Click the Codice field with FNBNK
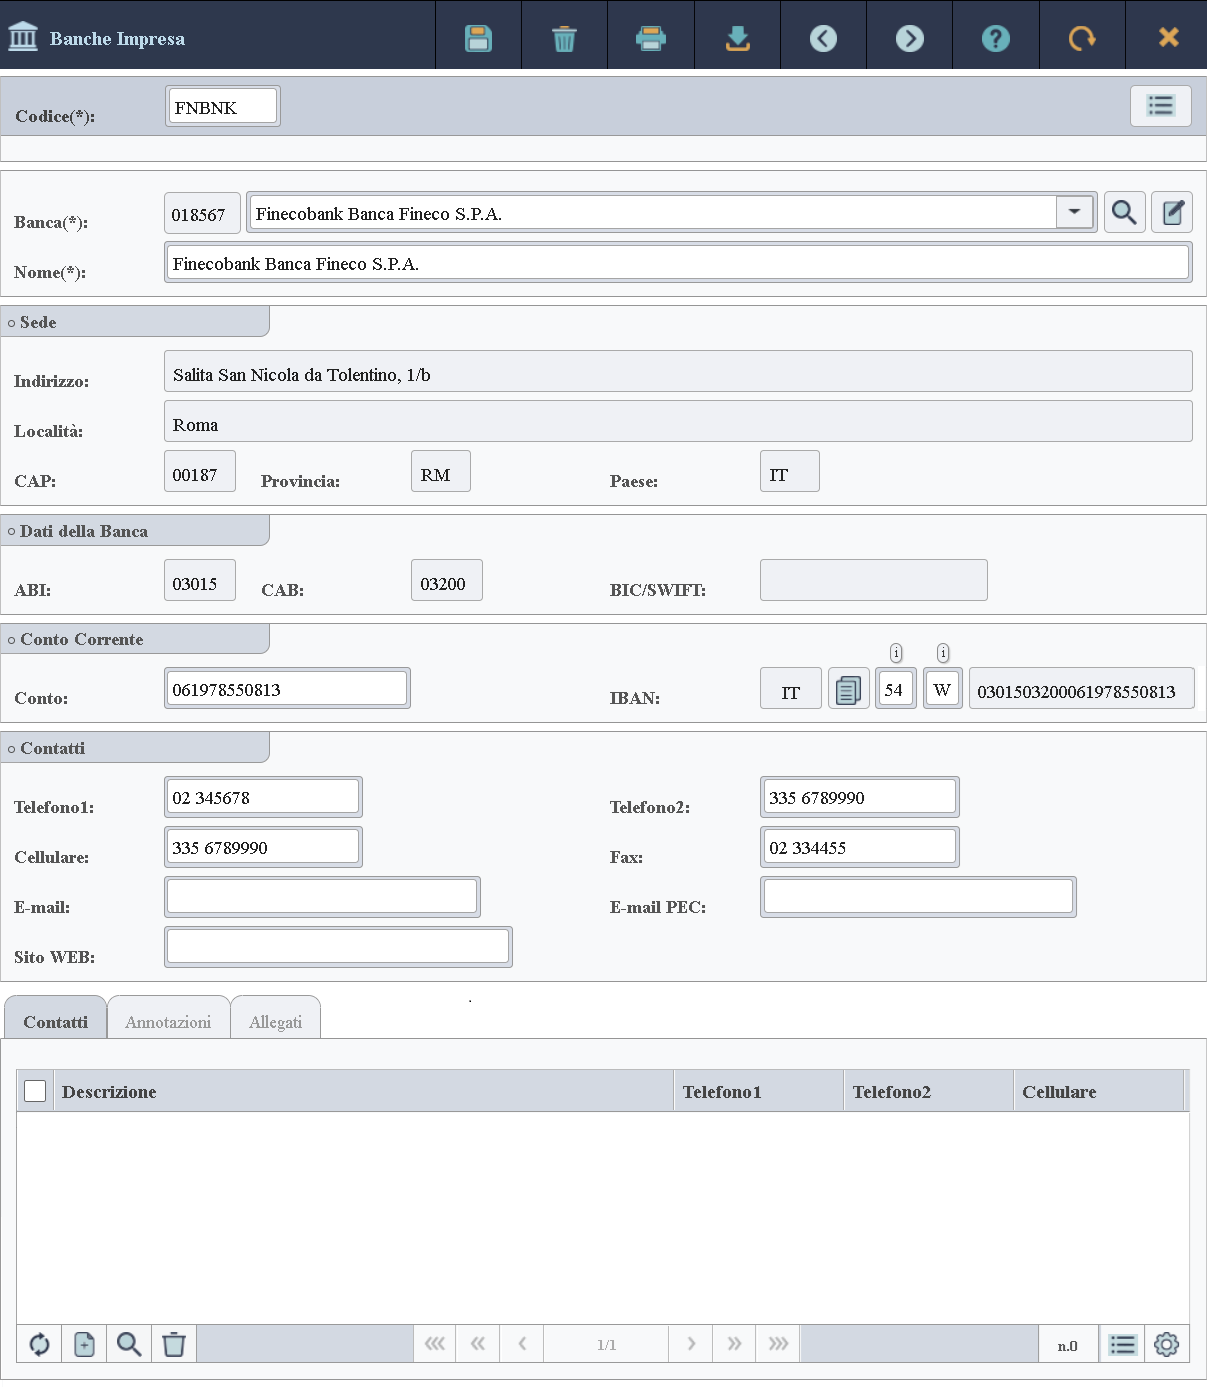This screenshot has width=1207, height=1387. click(x=222, y=106)
